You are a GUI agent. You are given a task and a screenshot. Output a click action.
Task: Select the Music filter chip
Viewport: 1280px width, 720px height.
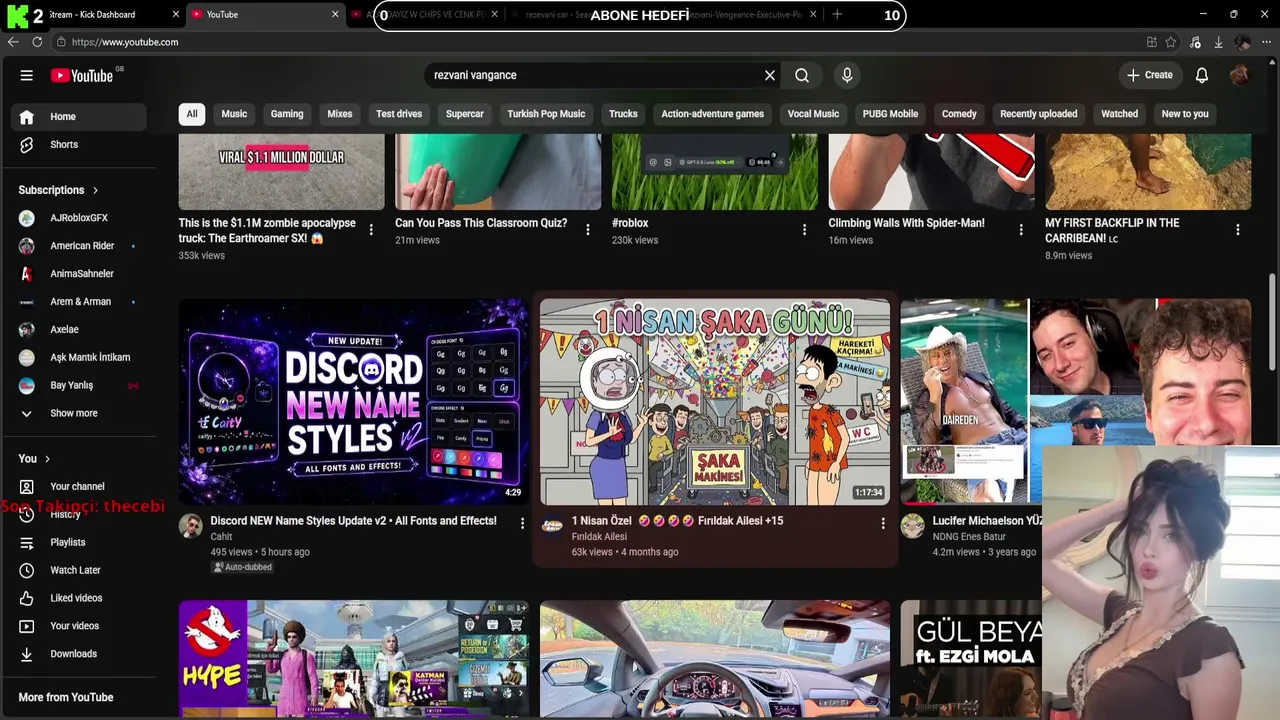pos(234,114)
